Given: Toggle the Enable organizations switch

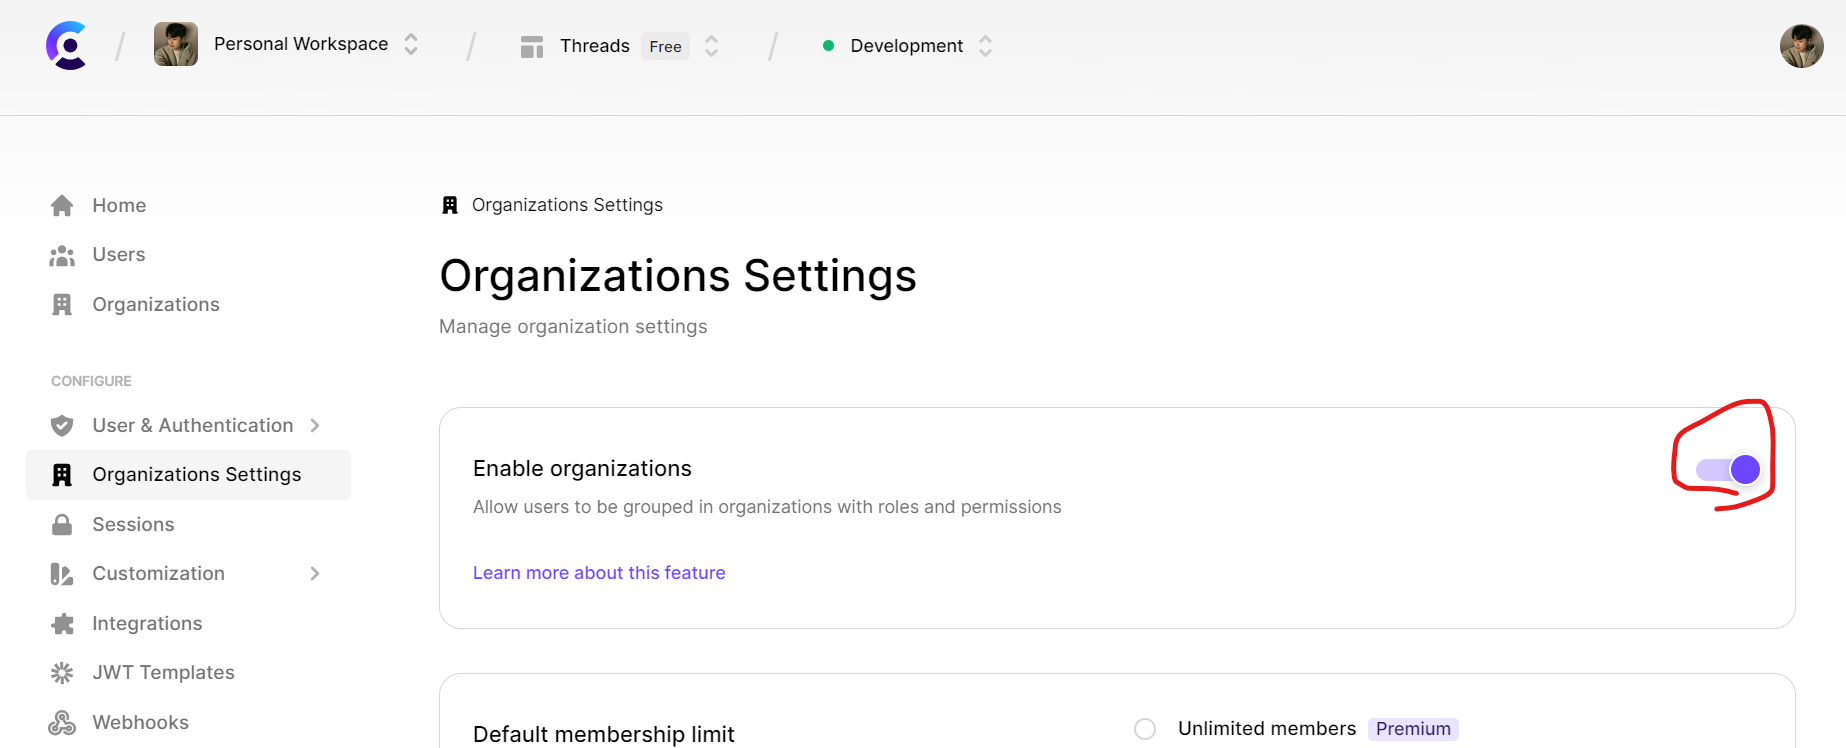Looking at the screenshot, I should (1728, 470).
